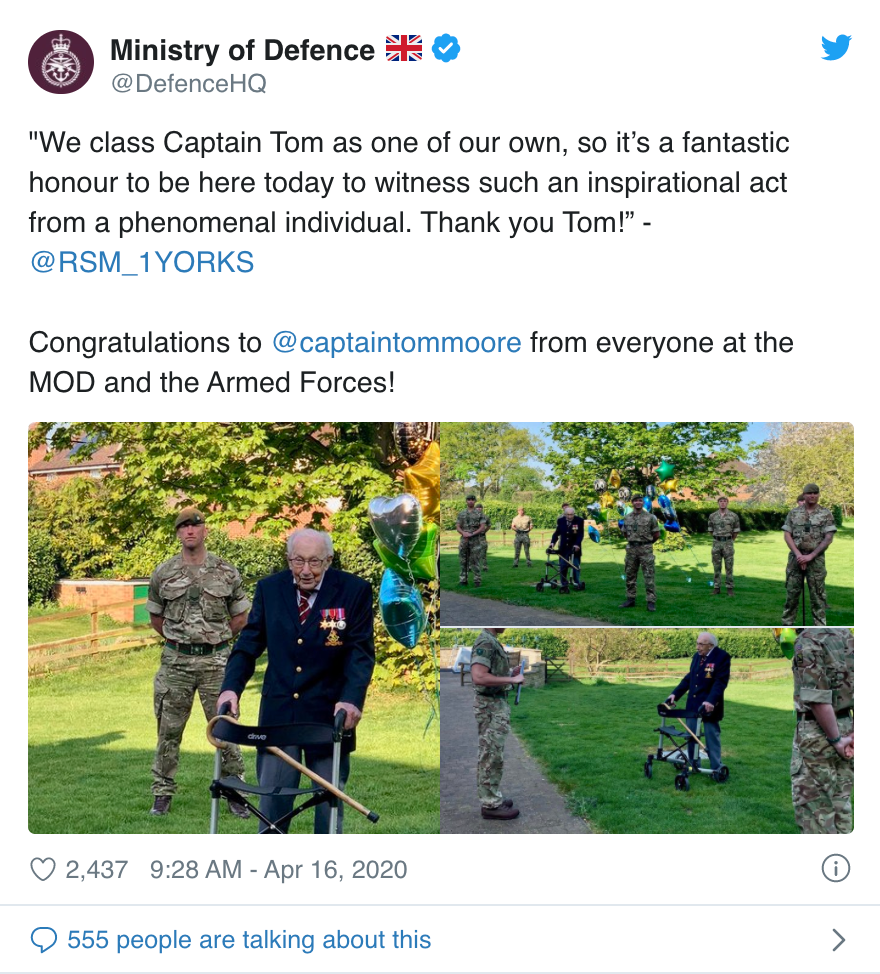This screenshot has height=974, width=880.
Task: Click the Ministry of Defence profile avatar
Action: click(x=61, y=62)
